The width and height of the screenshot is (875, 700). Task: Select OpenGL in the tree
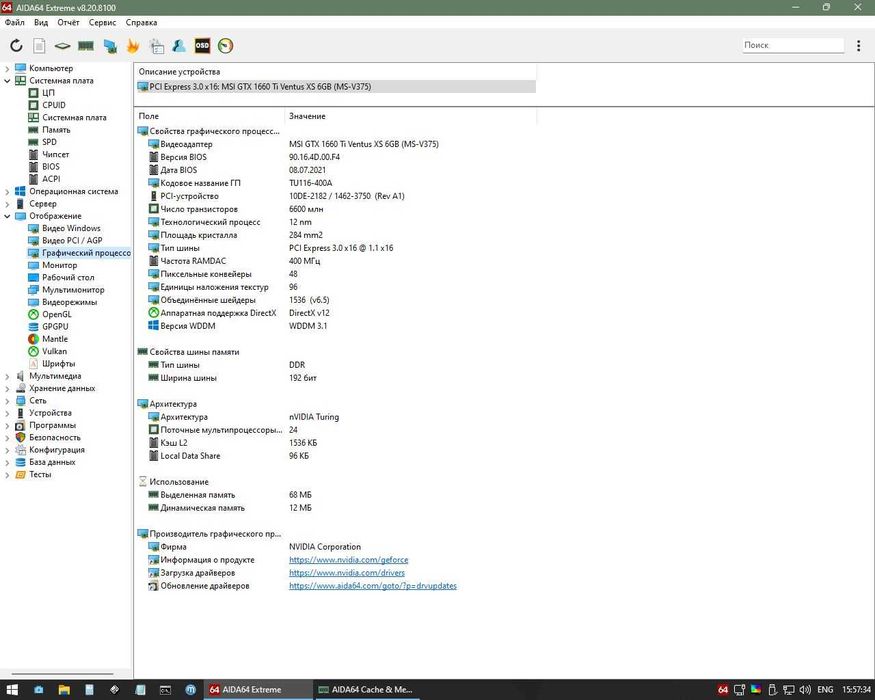click(56, 314)
